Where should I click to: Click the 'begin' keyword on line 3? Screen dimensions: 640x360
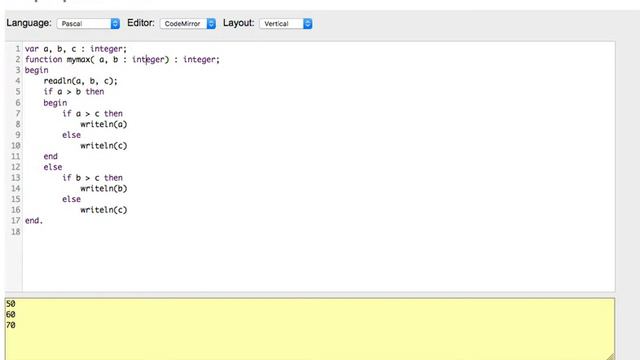click(37, 70)
